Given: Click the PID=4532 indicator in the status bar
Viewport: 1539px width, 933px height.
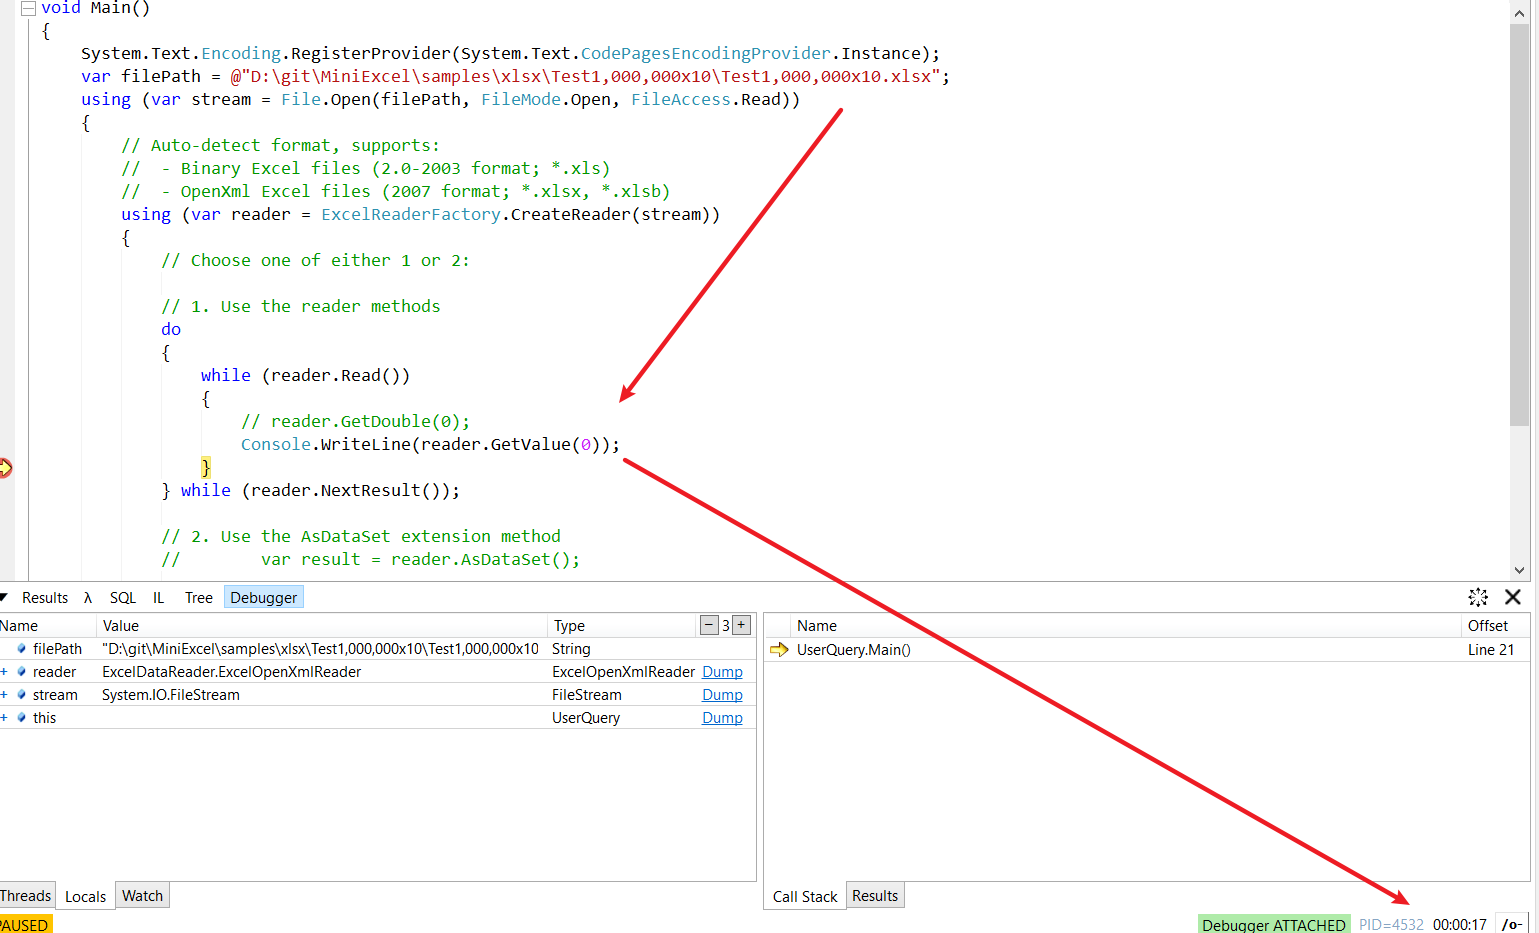Looking at the screenshot, I should point(1390,925).
